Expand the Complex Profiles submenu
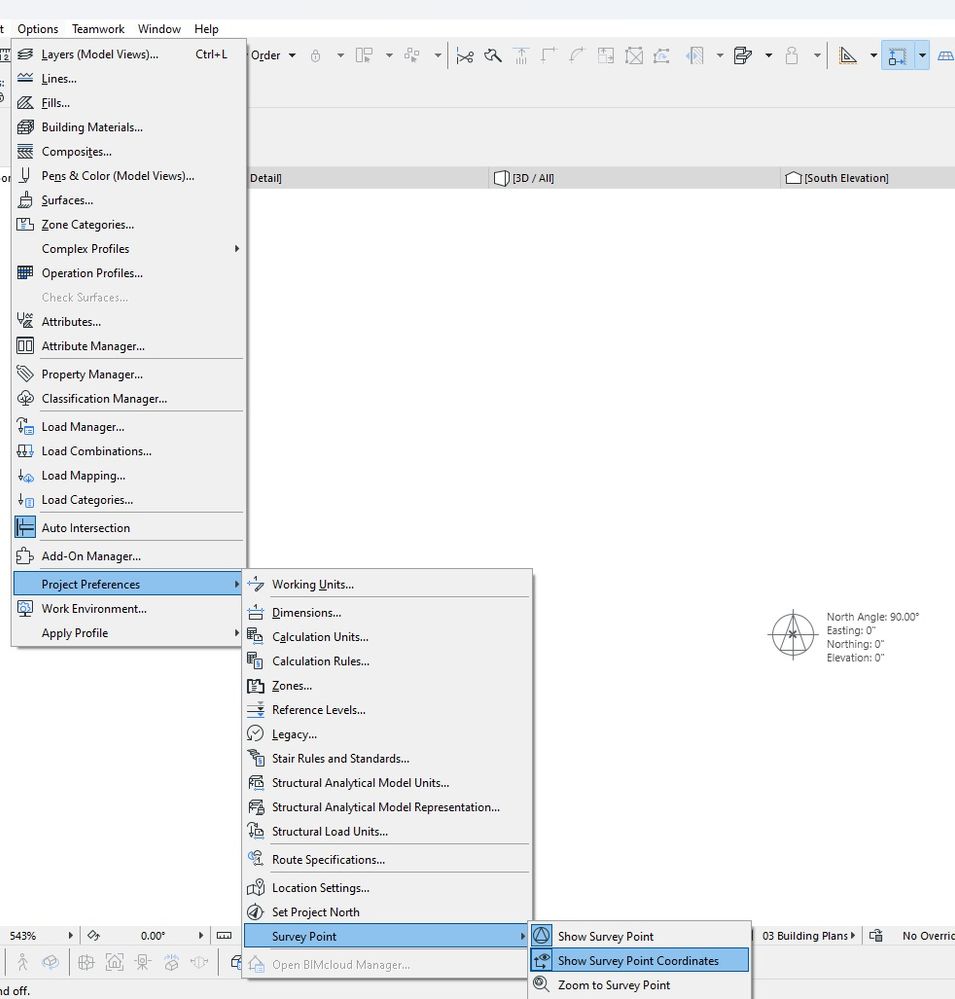 128,248
